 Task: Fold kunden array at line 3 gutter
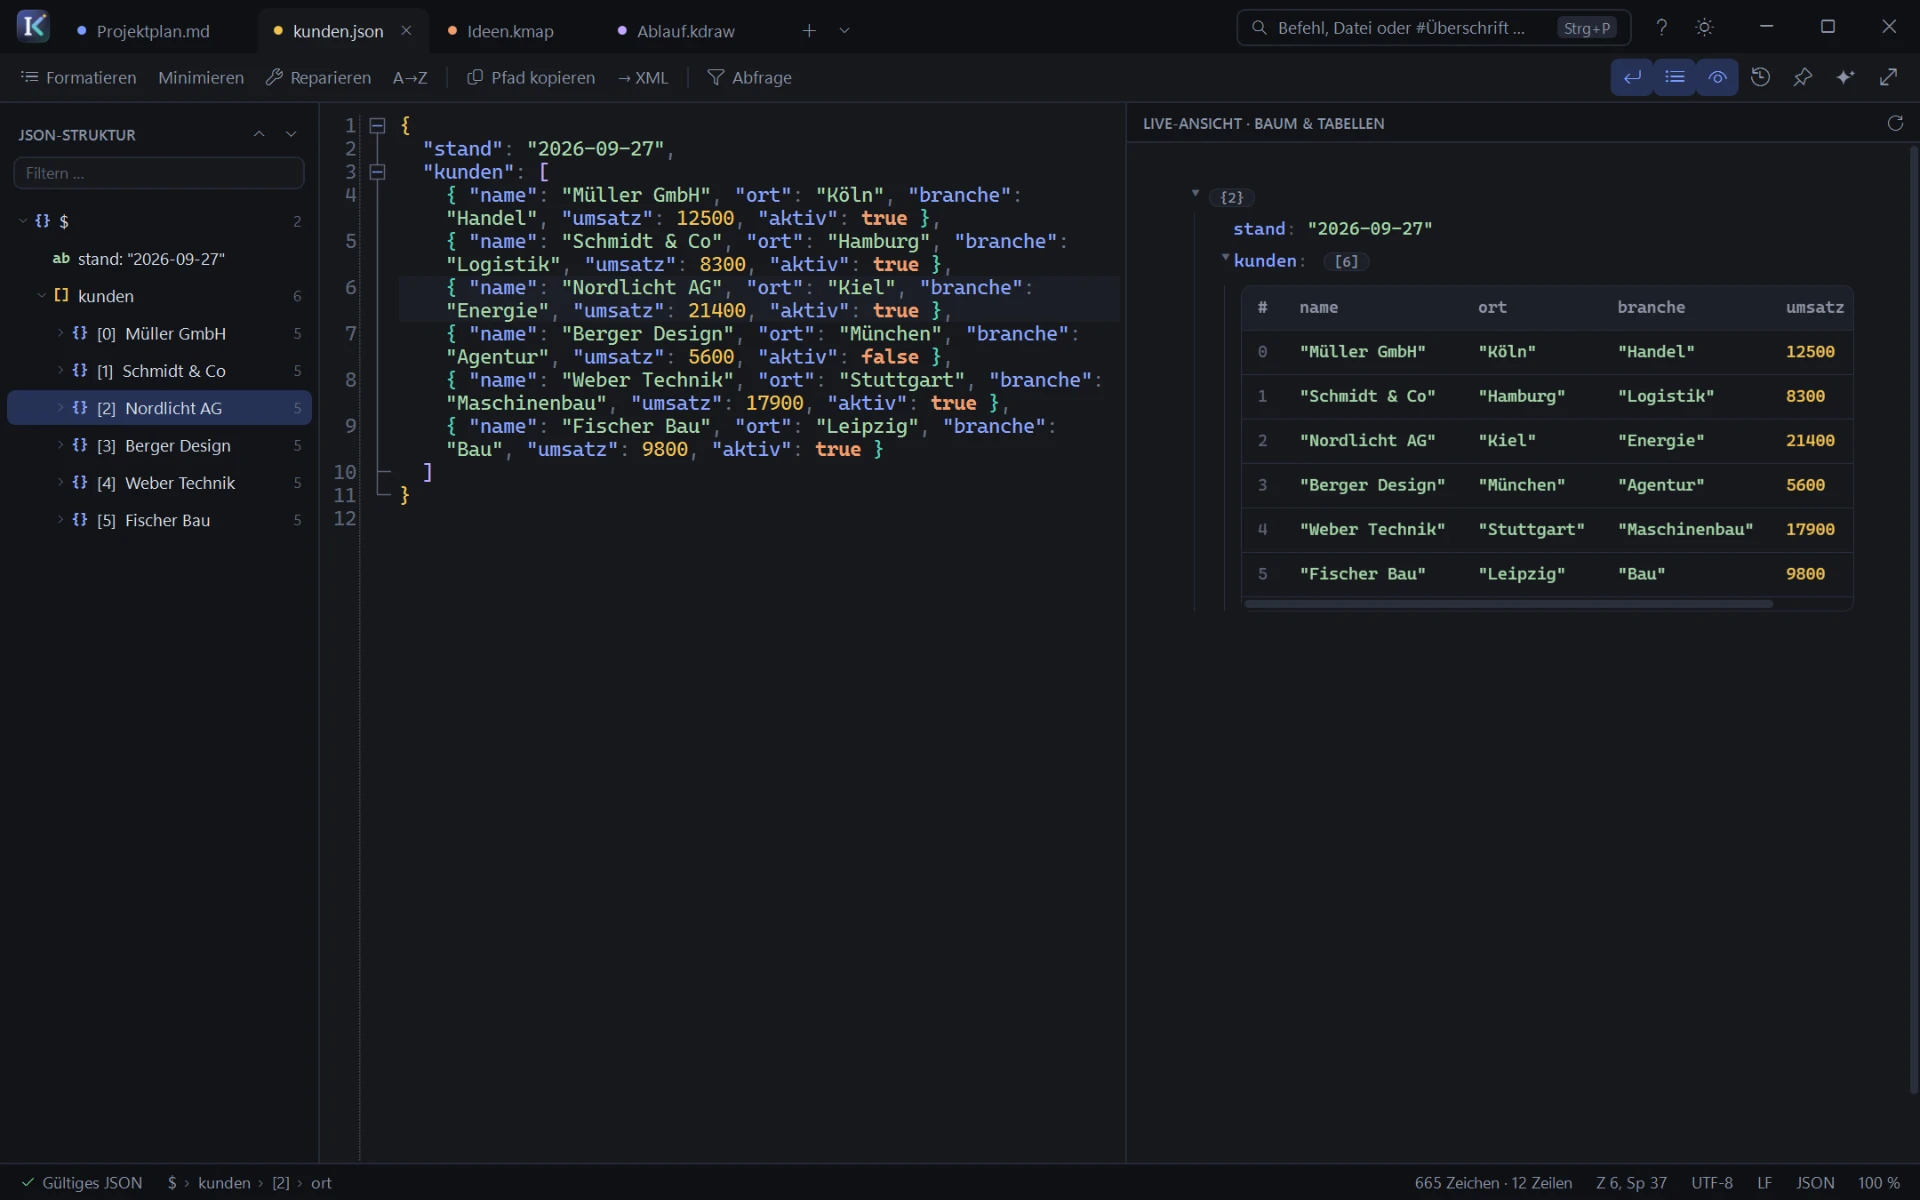click(x=377, y=172)
